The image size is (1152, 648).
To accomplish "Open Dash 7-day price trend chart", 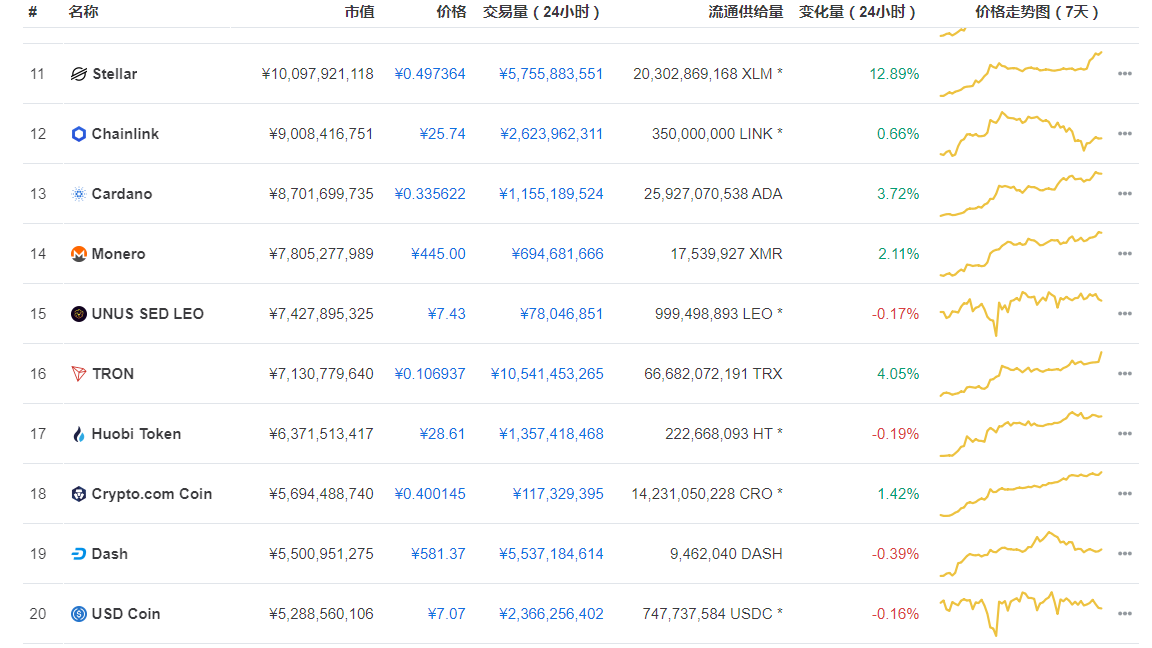I will click(1021, 554).
